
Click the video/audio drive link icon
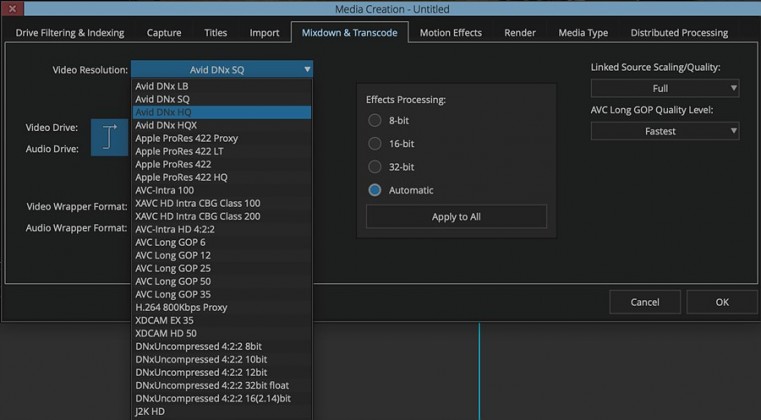click(x=110, y=137)
